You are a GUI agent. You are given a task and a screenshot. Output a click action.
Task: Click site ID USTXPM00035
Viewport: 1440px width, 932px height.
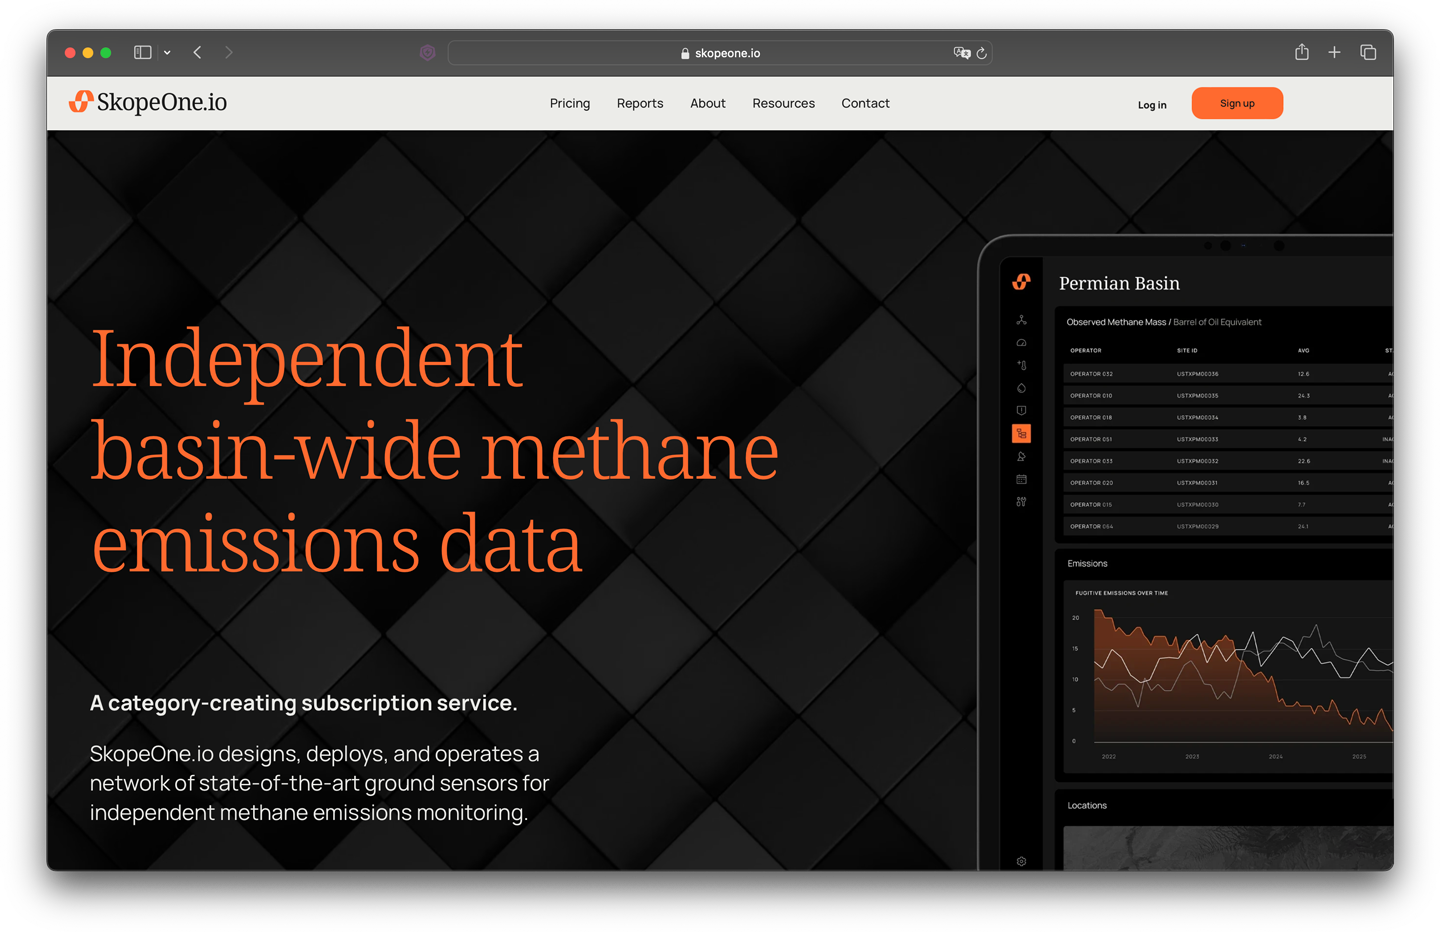[1197, 396]
